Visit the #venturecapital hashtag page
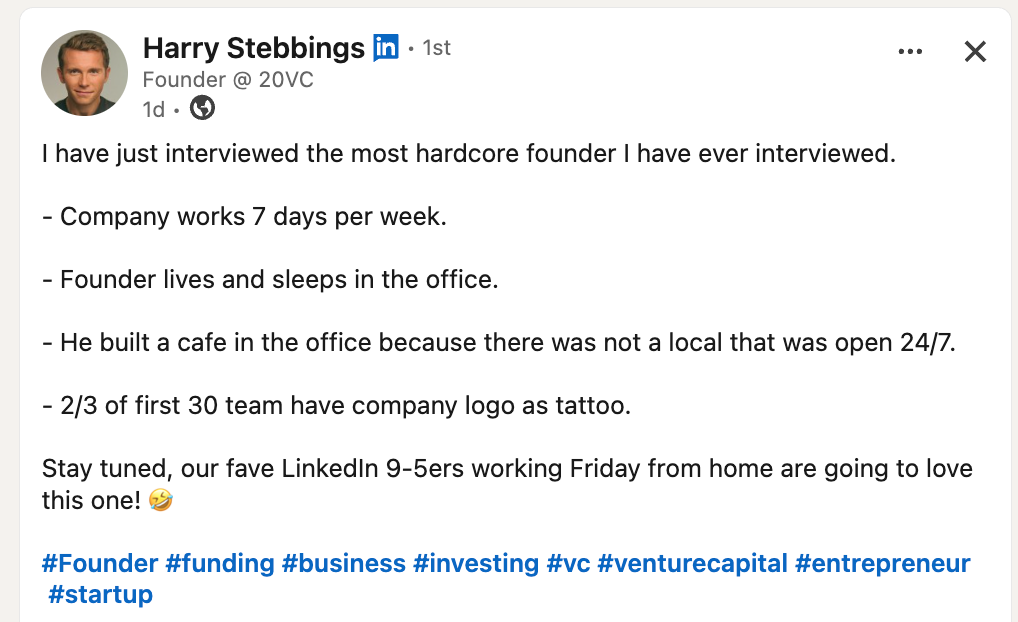The image size is (1018, 622). click(x=692, y=563)
